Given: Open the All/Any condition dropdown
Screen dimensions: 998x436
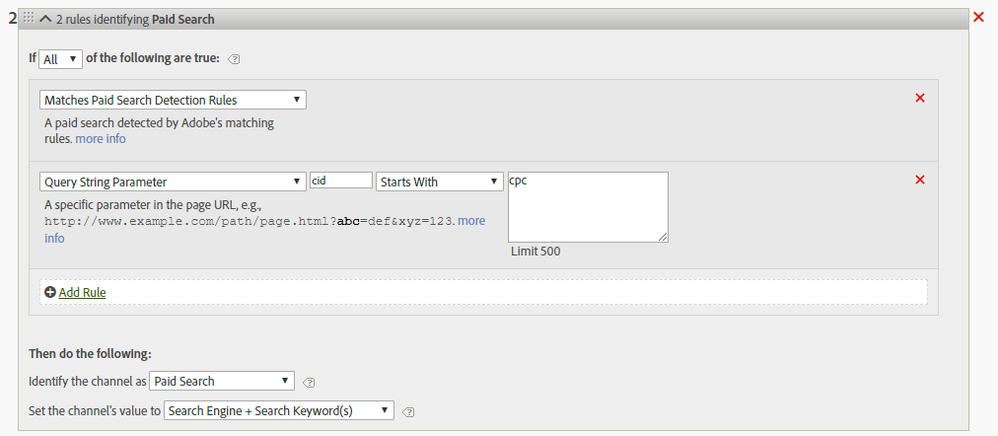Looking at the screenshot, I should [x=61, y=59].
